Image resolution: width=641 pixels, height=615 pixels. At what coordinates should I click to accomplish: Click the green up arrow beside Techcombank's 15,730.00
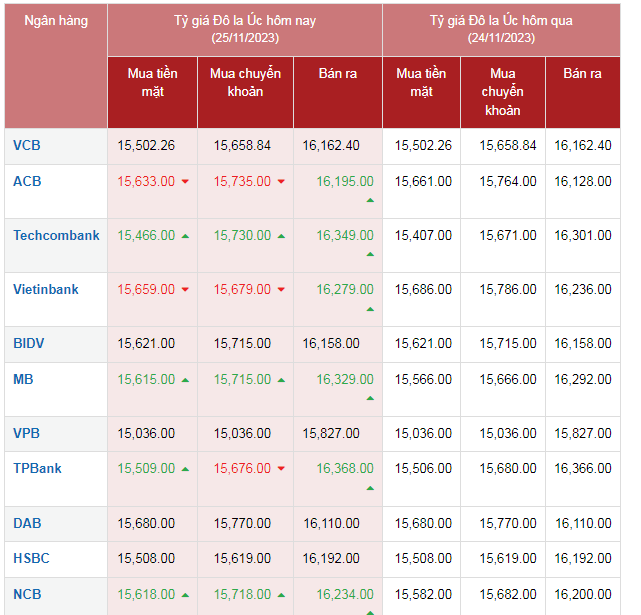point(282,236)
